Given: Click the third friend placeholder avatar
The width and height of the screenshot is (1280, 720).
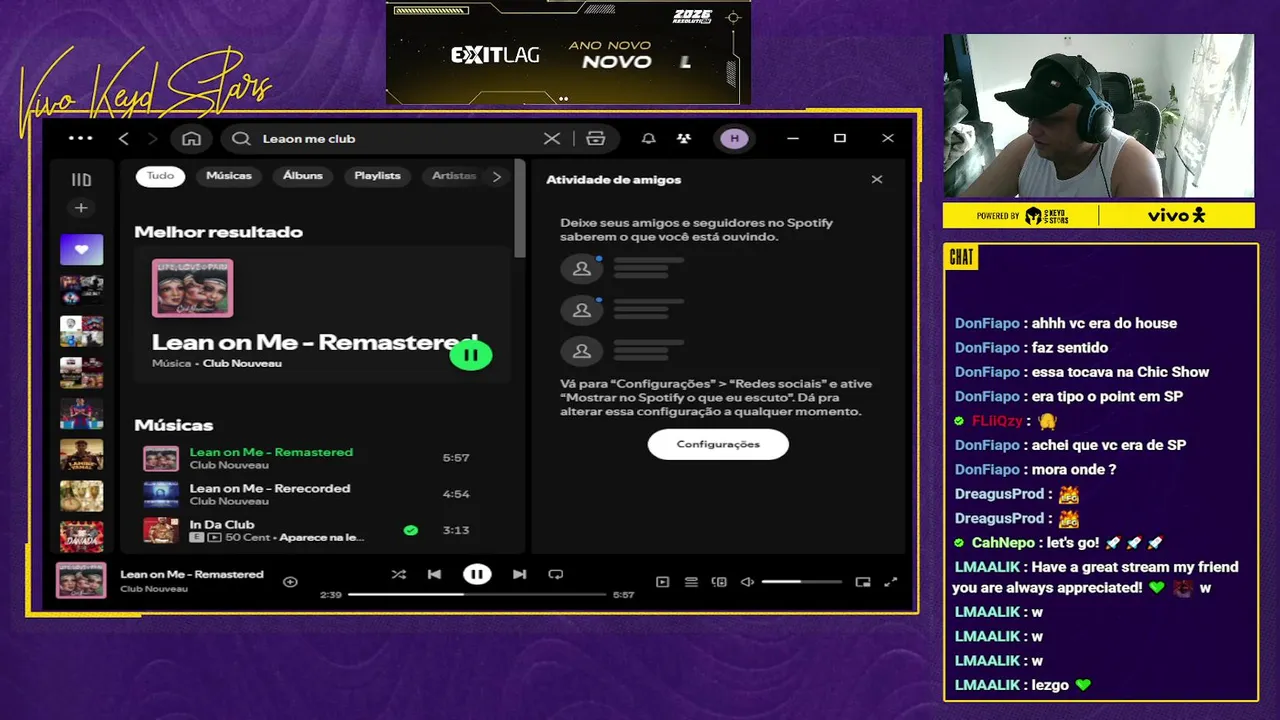Looking at the screenshot, I should 581,350.
